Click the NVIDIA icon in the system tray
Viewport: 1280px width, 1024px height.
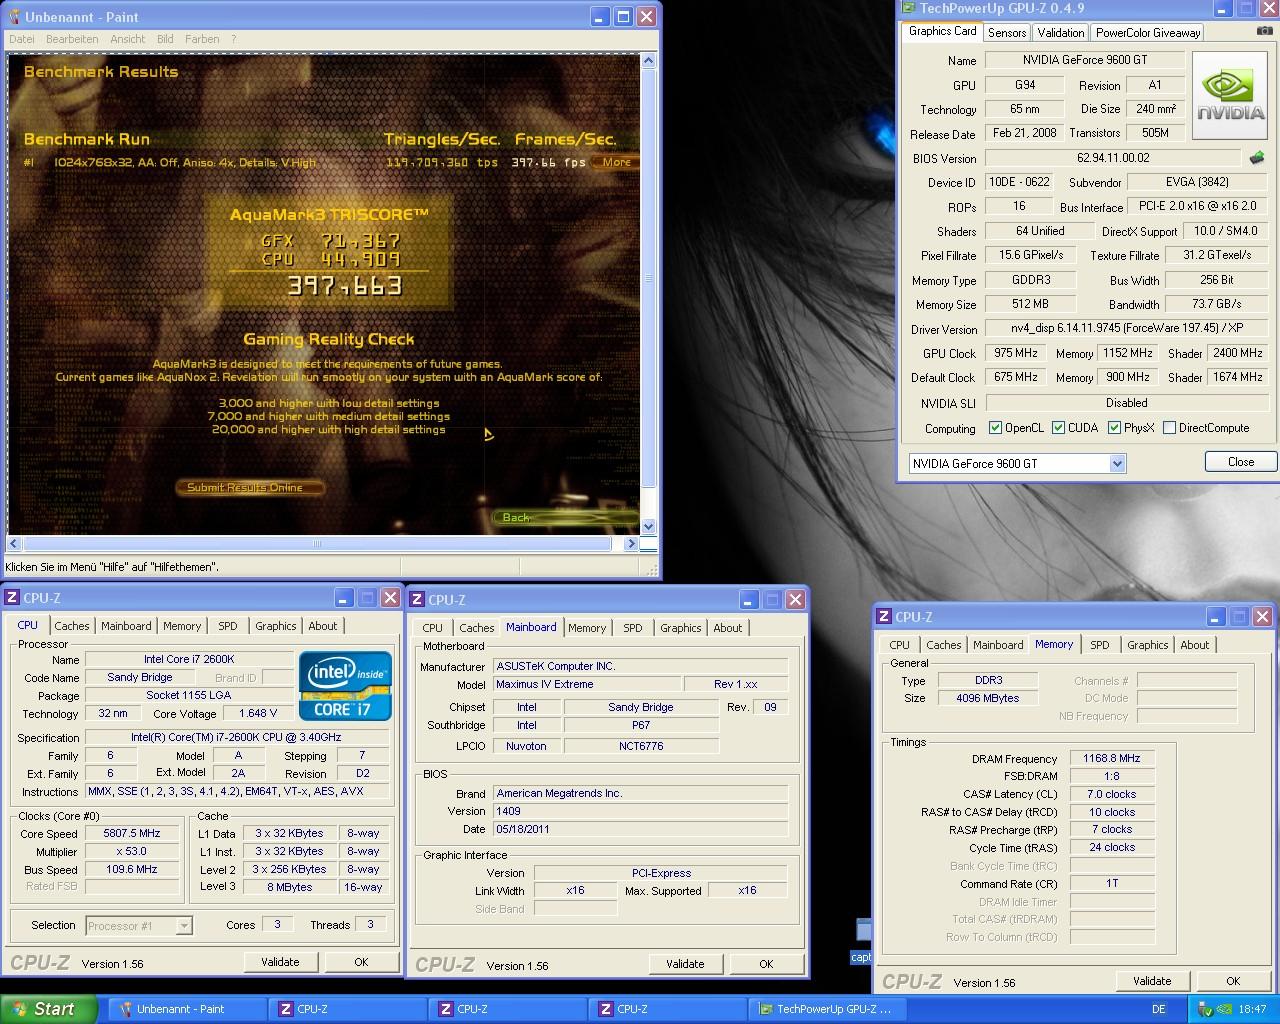pos(1225,1009)
